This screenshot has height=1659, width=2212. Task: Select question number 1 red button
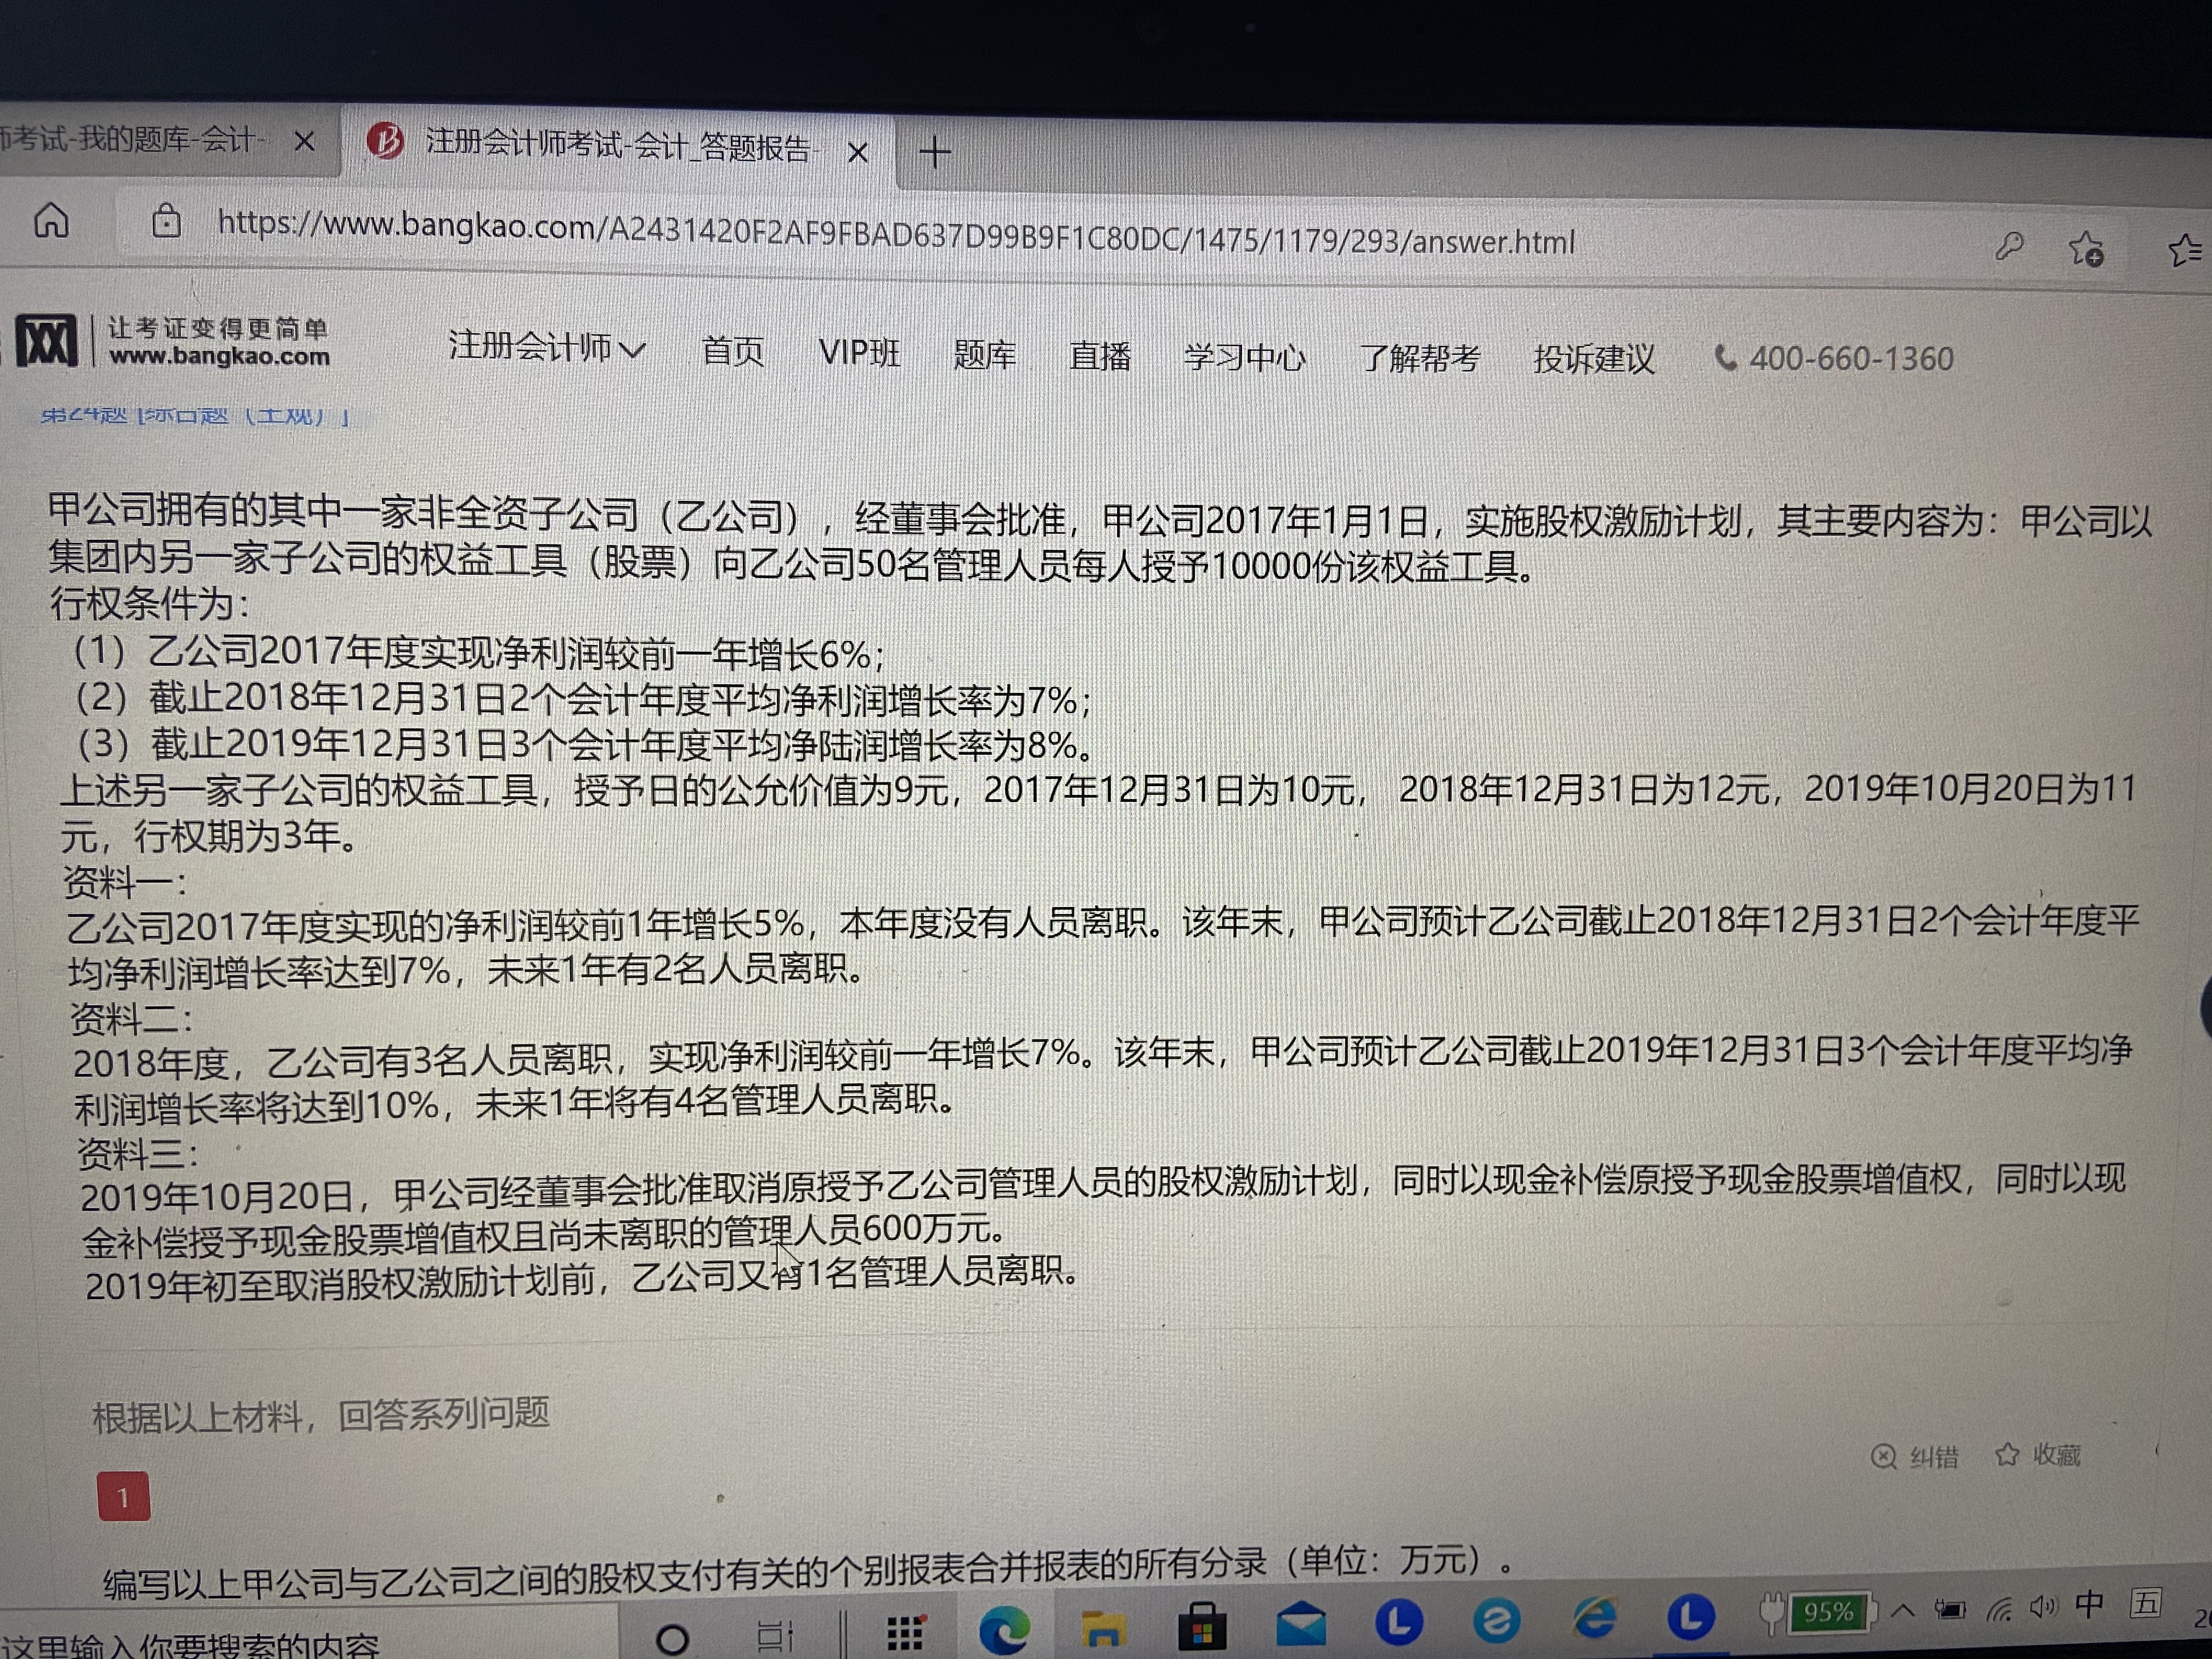click(x=124, y=1496)
